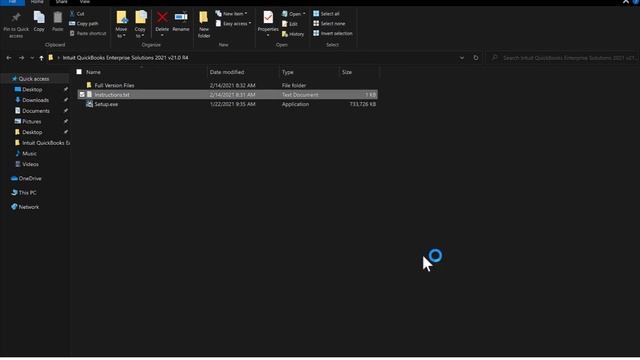Go up one folder level
Screen dimensions: 640x360
point(41,58)
